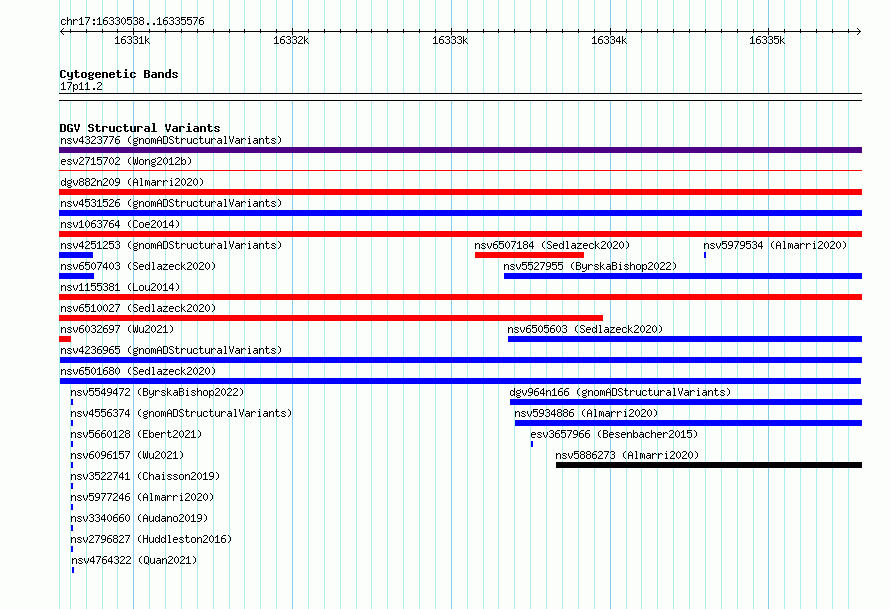This screenshot has width=890, height=609.
Task: Click nsv4531526 gnomAD variant label
Action: click(x=171, y=203)
